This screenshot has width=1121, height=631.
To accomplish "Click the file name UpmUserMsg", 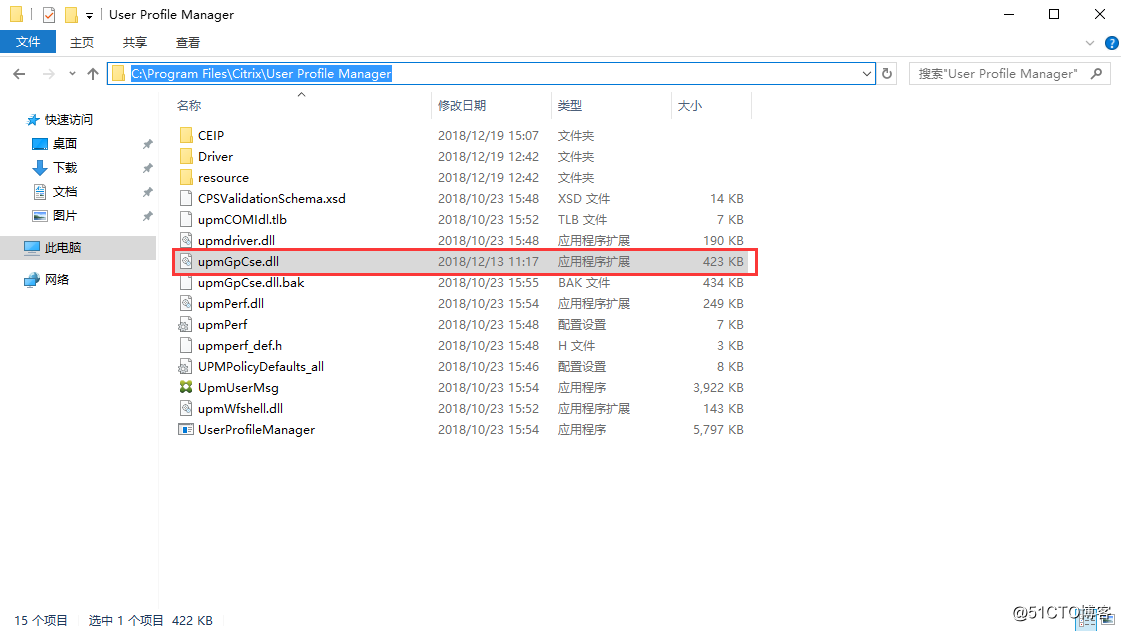I will click(x=238, y=388).
